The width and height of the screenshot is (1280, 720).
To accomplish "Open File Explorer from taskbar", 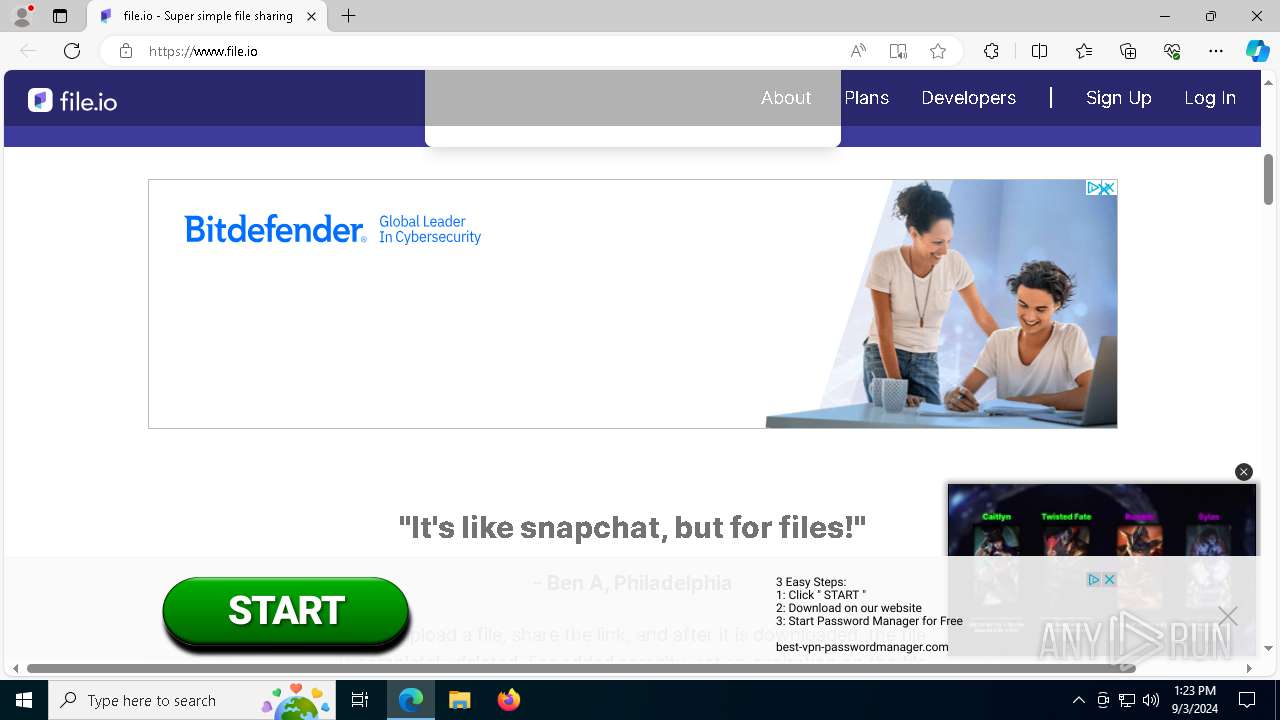I will point(459,700).
